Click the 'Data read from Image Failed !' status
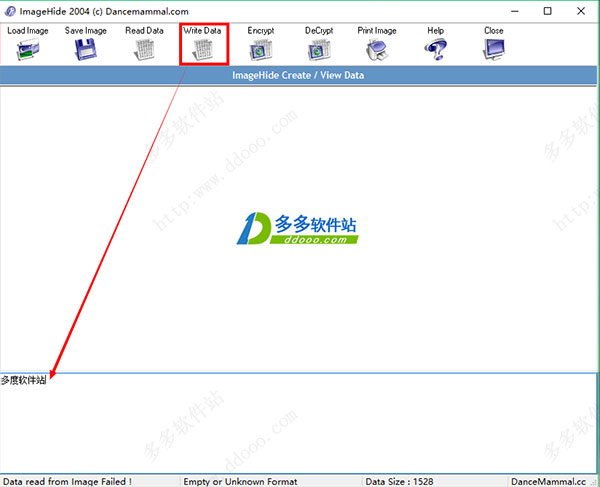The height and width of the screenshot is (487, 600). click(68, 481)
